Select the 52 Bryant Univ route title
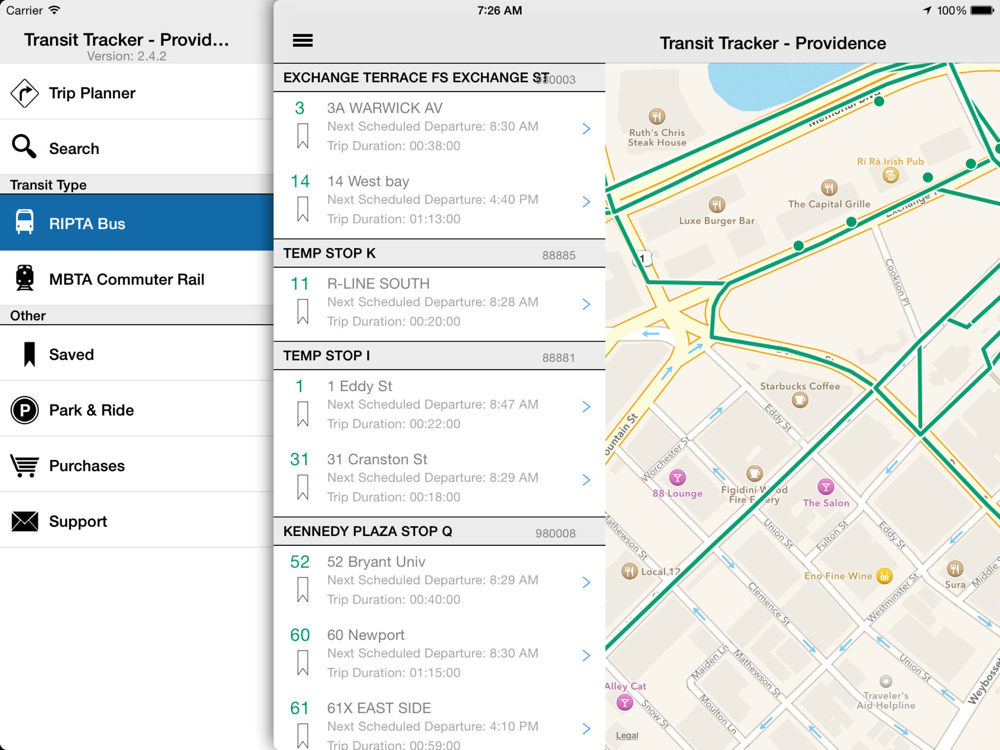Image resolution: width=1000 pixels, height=750 pixels. click(x=376, y=562)
